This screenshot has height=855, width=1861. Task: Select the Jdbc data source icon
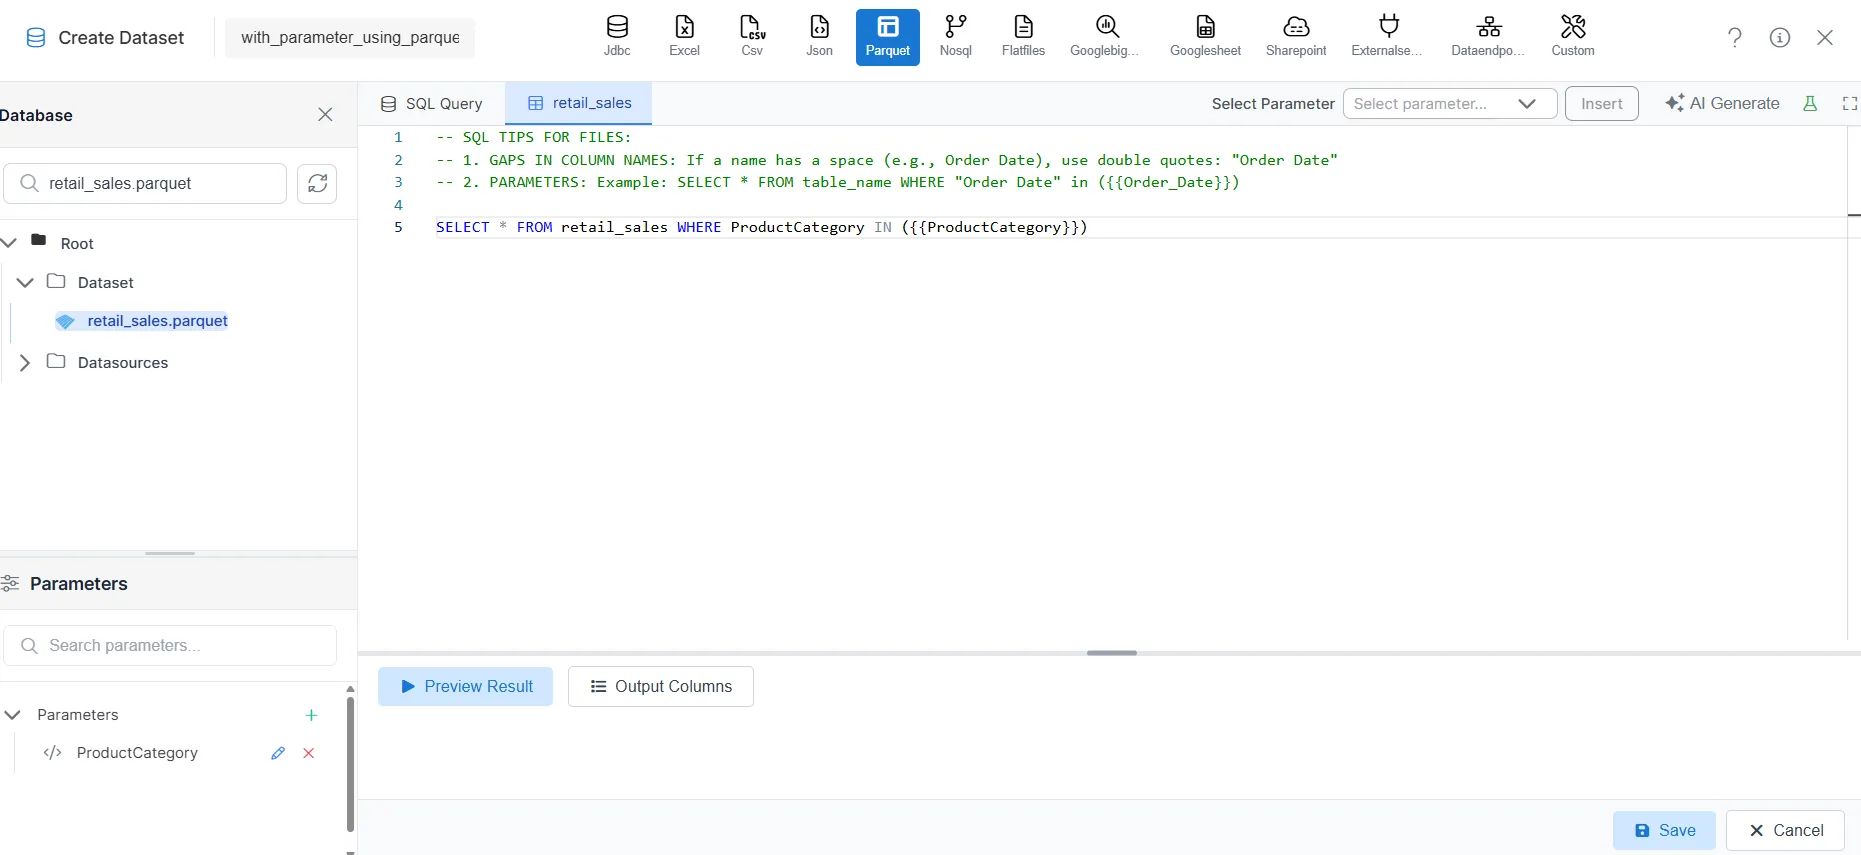click(617, 36)
